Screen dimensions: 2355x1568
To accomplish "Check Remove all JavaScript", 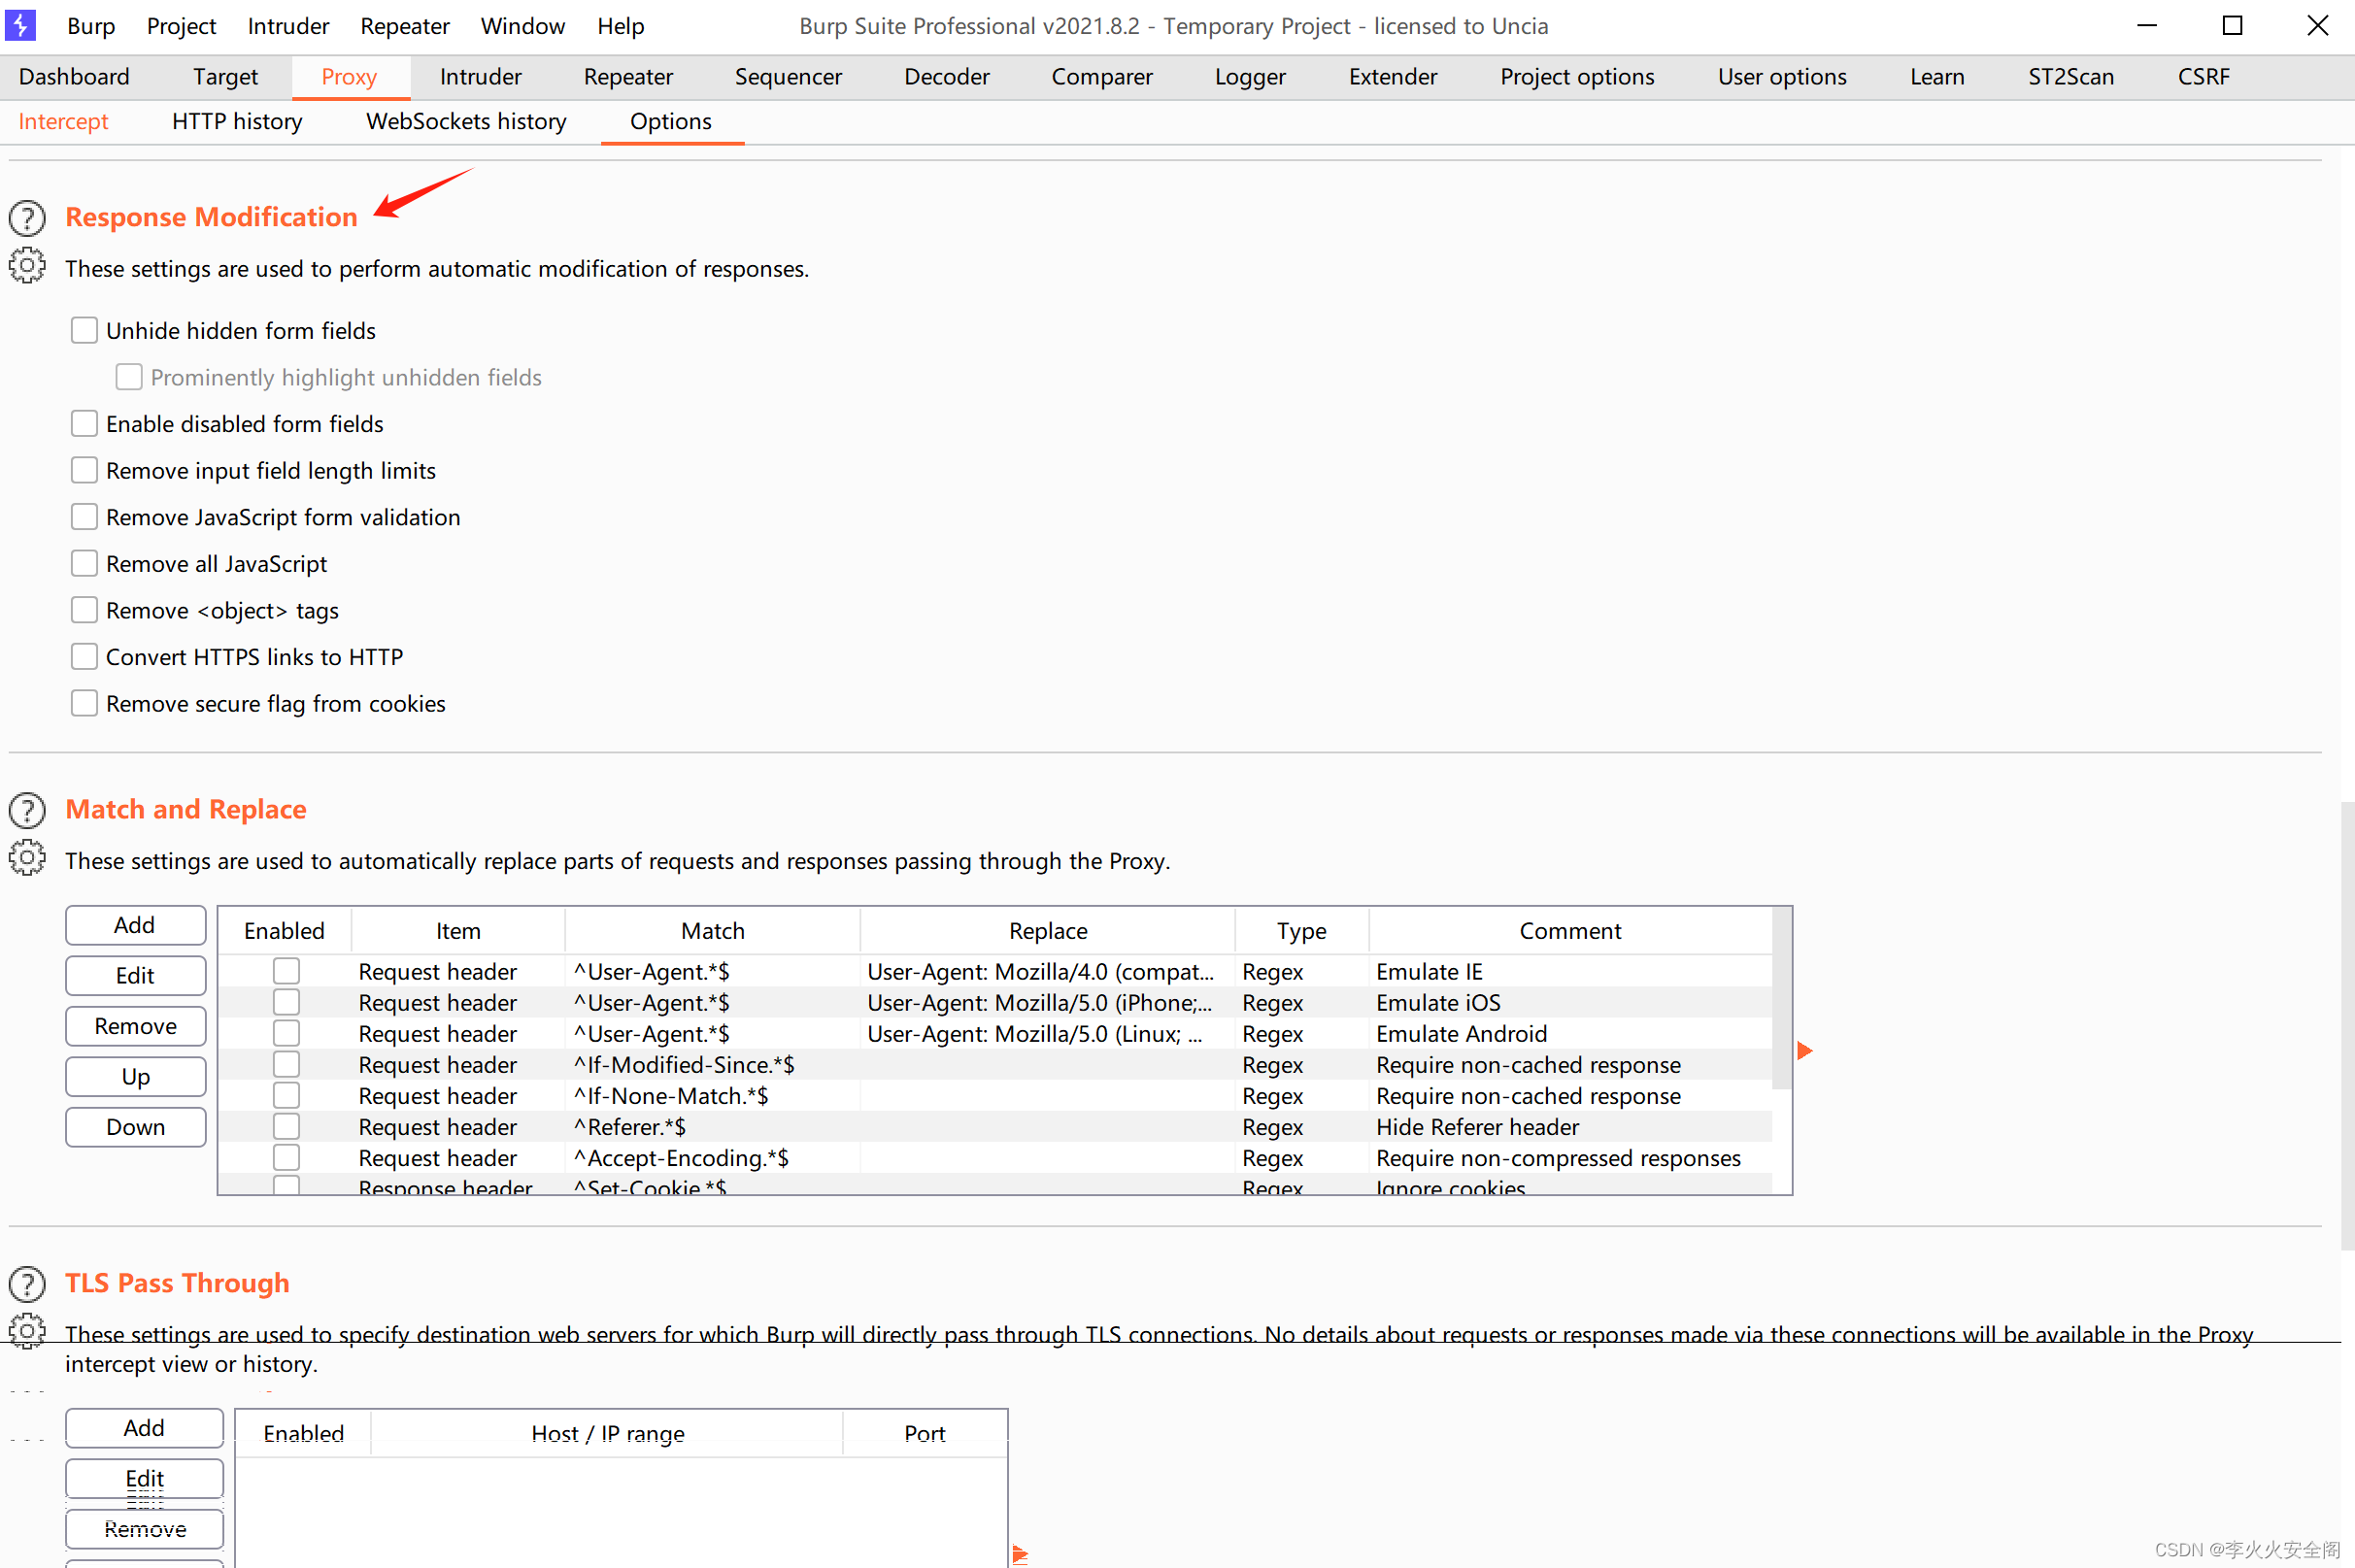I will coord(84,564).
